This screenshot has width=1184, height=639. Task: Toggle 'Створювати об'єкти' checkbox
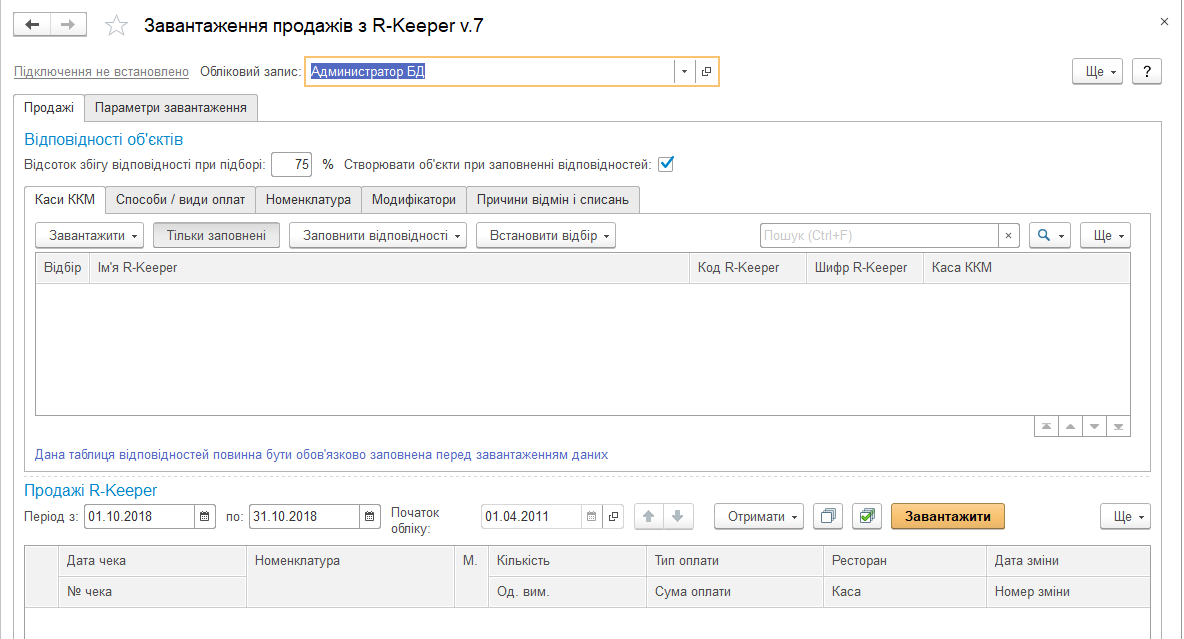666,164
